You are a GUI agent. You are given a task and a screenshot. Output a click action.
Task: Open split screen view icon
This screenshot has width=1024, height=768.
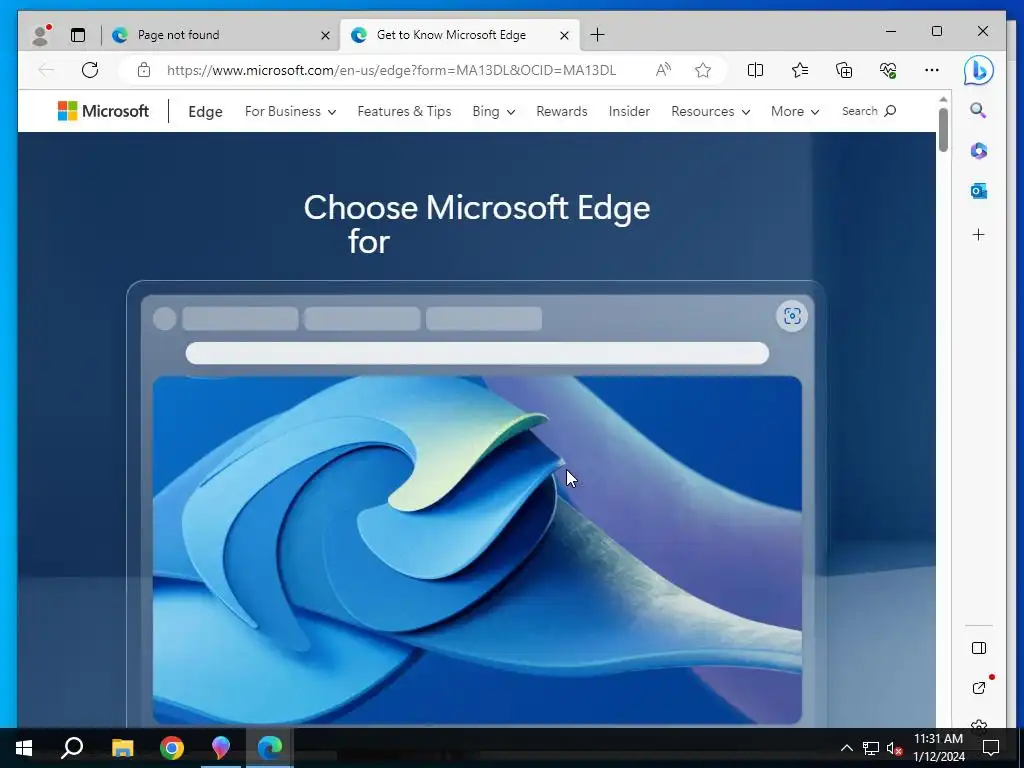[x=755, y=70]
